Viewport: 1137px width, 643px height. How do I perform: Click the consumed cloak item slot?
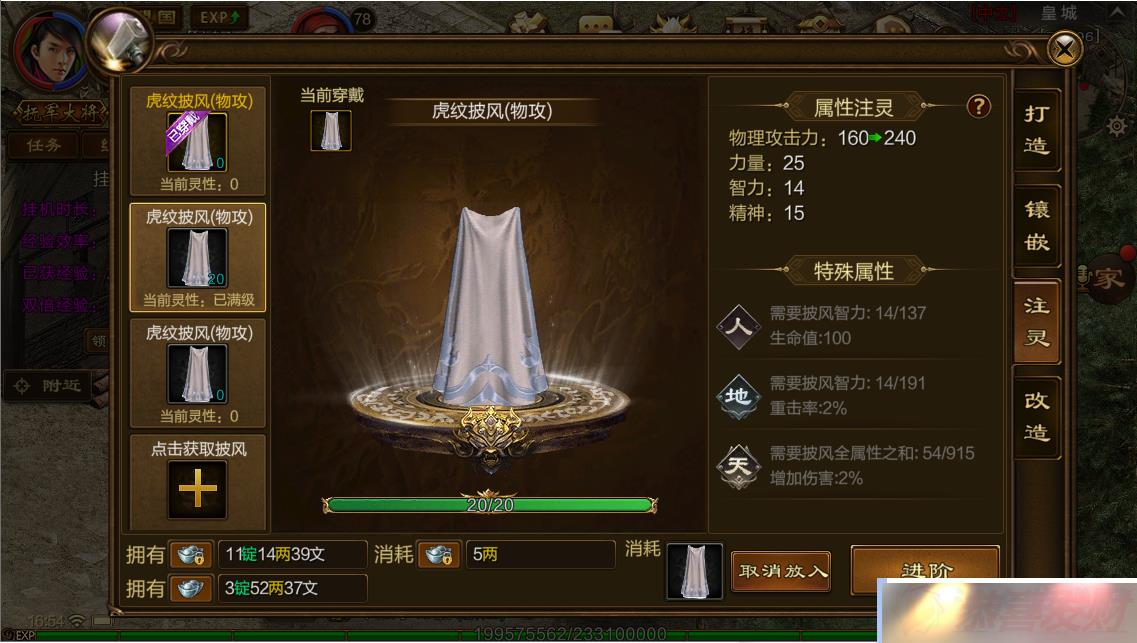point(695,571)
